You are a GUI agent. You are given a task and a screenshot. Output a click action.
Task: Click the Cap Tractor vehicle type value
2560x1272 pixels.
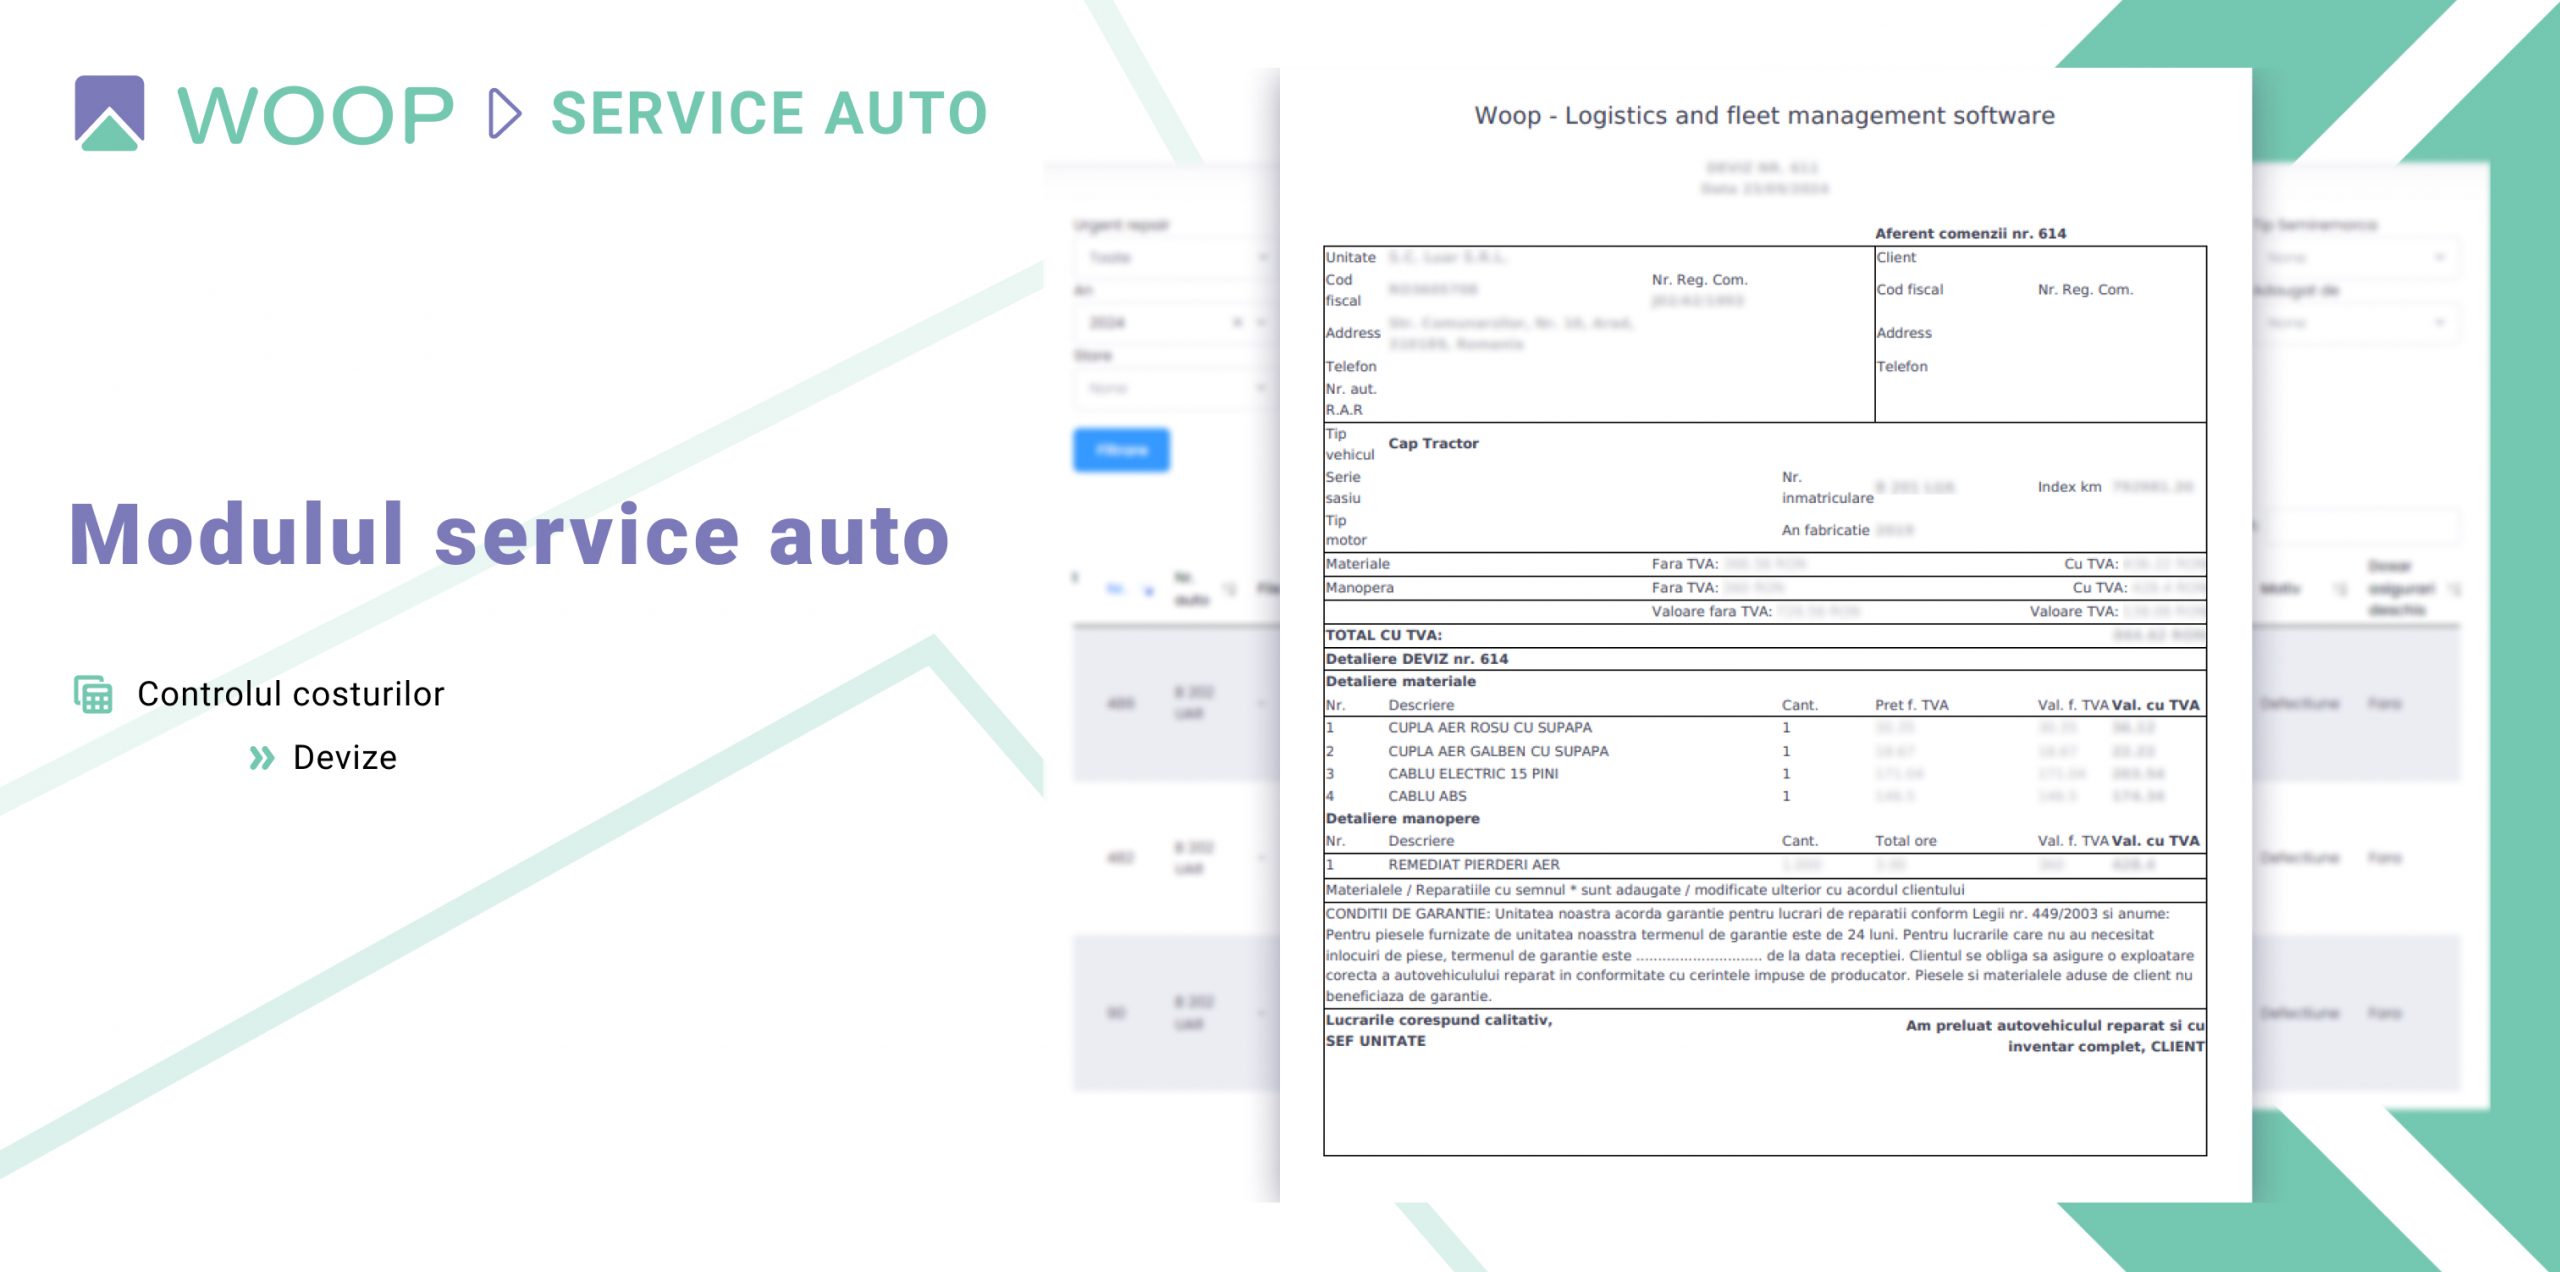pos(1433,443)
